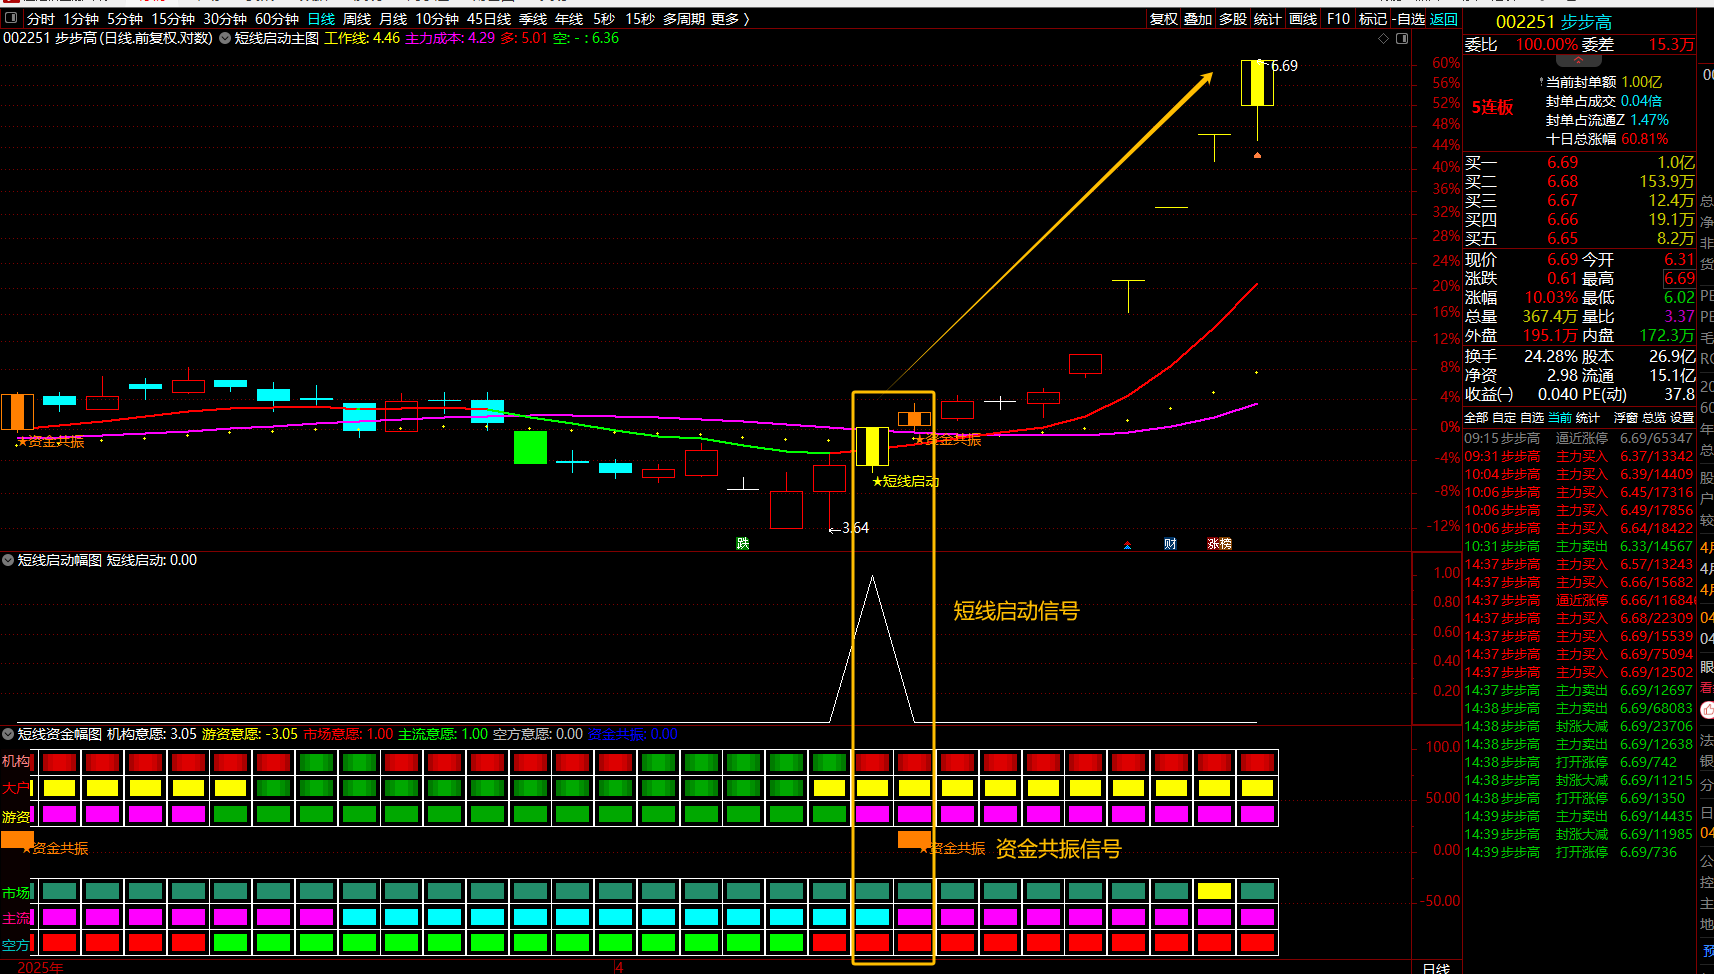Click the 09:15 逼近涨停 alert row

click(1579, 438)
